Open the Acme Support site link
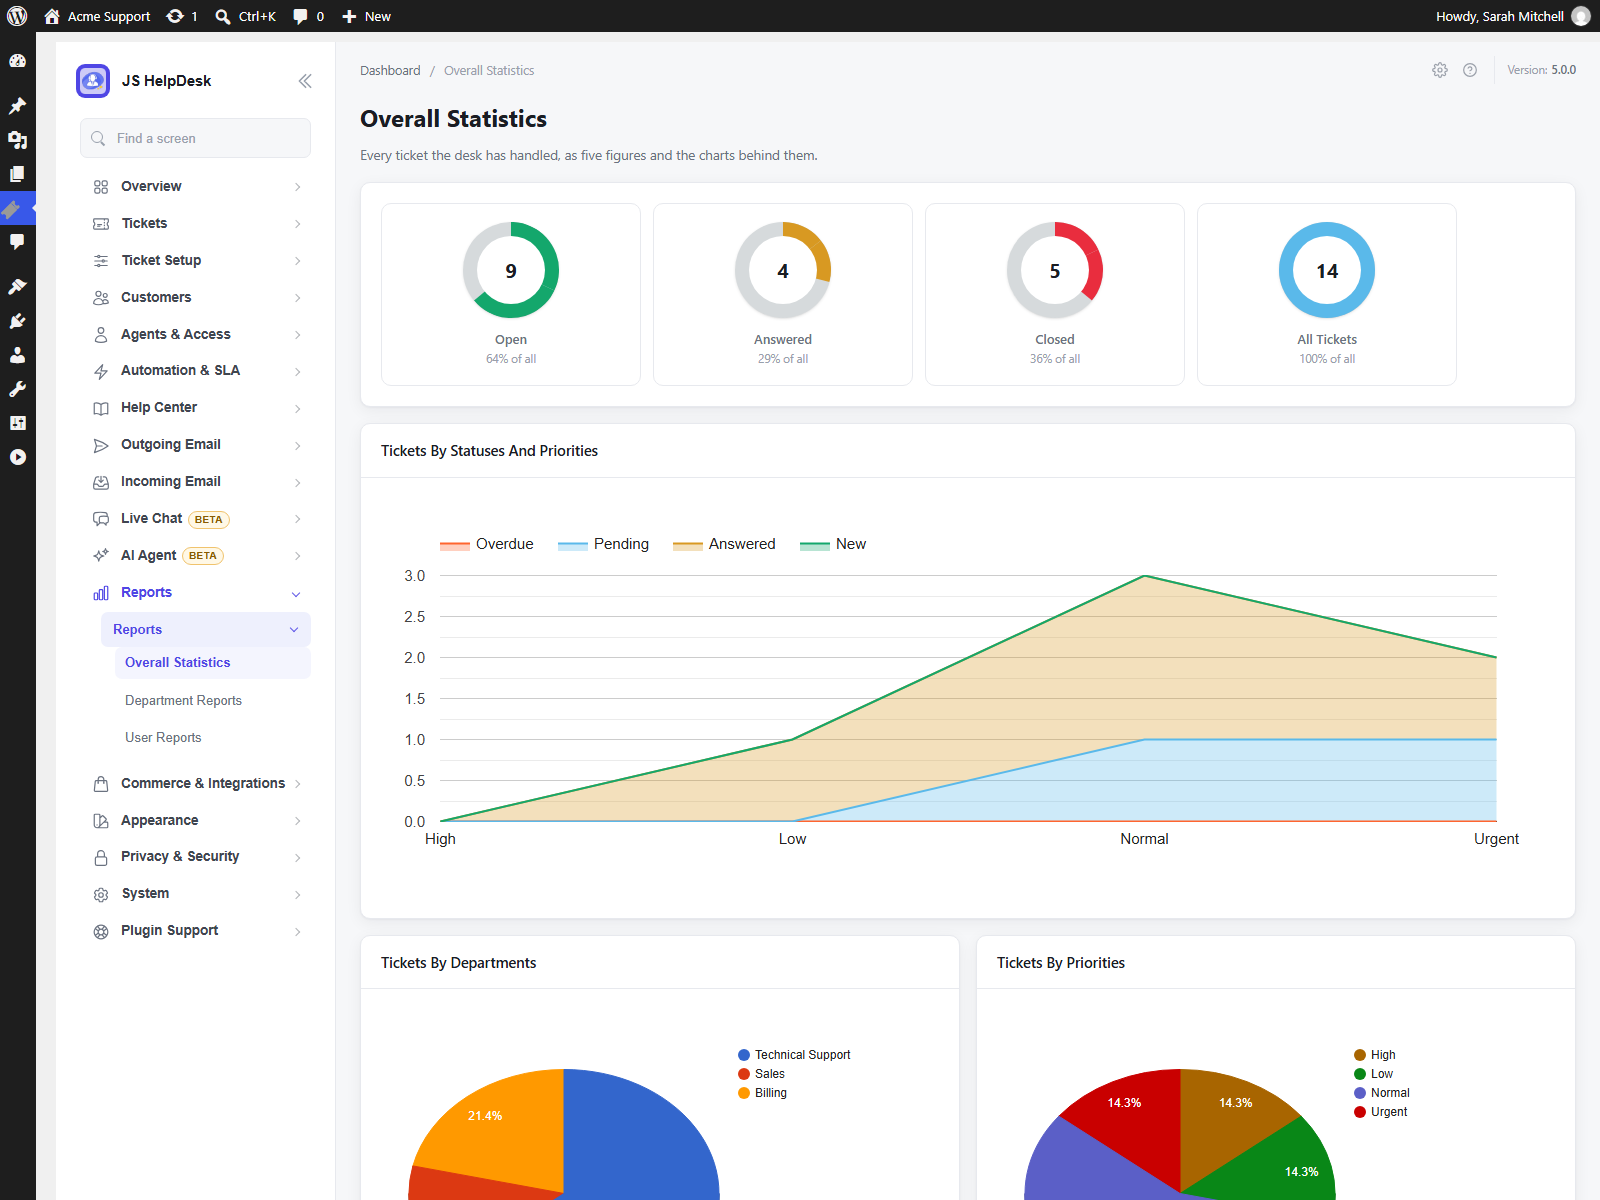 coord(97,16)
